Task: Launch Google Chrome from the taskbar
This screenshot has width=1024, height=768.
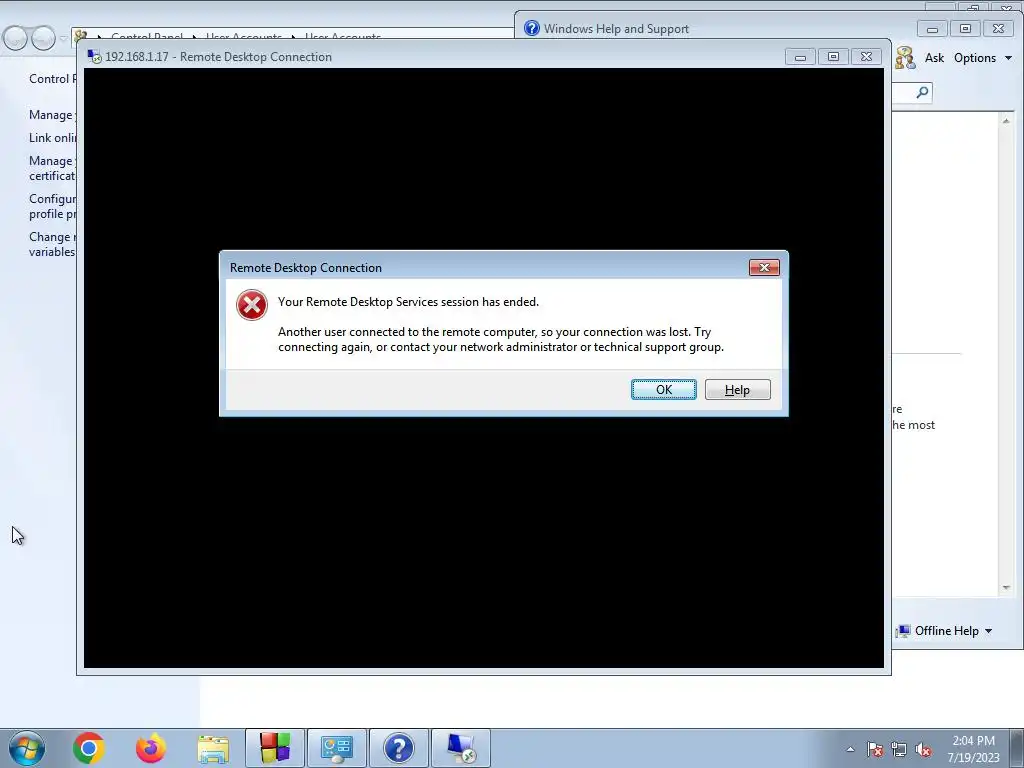Action: click(89, 748)
